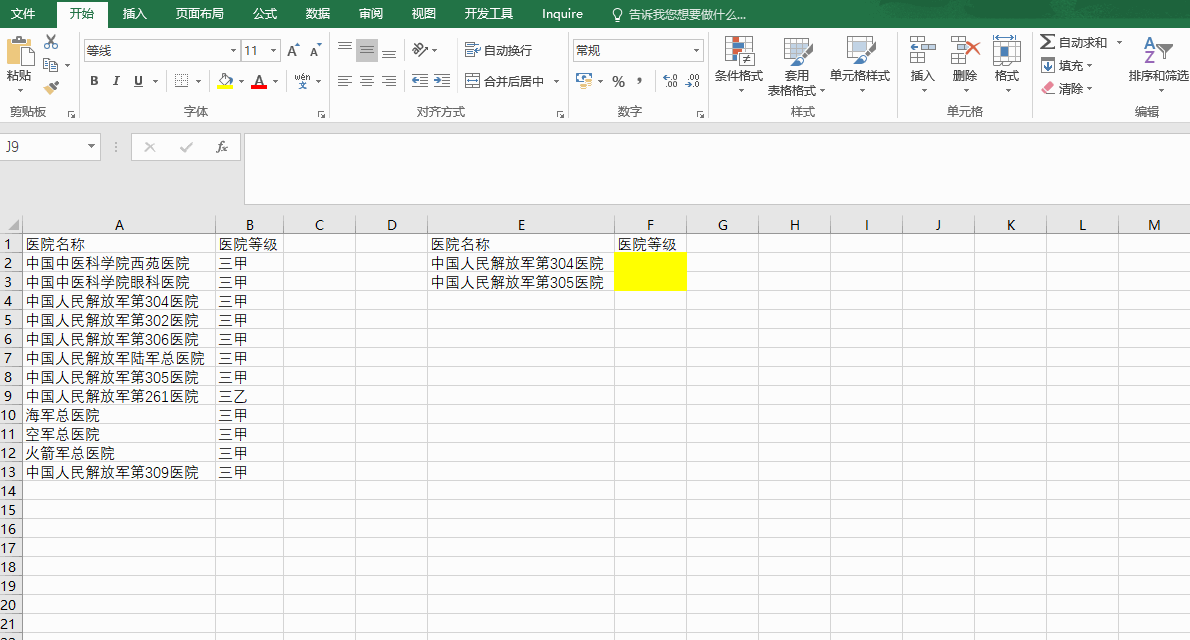The image size is (1190, 640).
Task: Increase font size with larger A icon
Action: pos(293,51)
